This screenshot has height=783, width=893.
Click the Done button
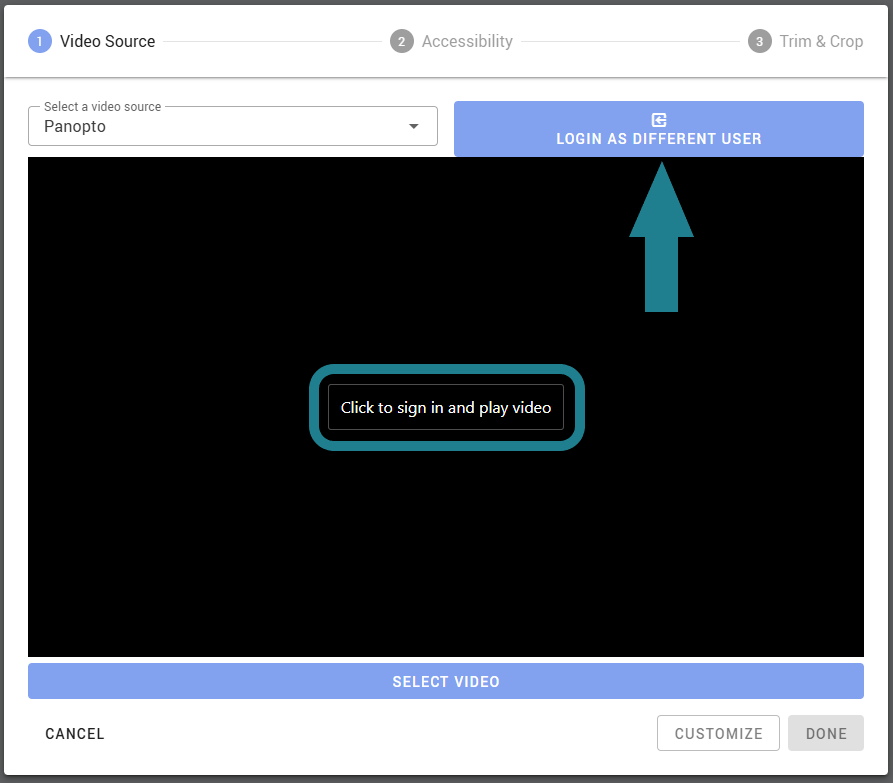tap(826, 733)
